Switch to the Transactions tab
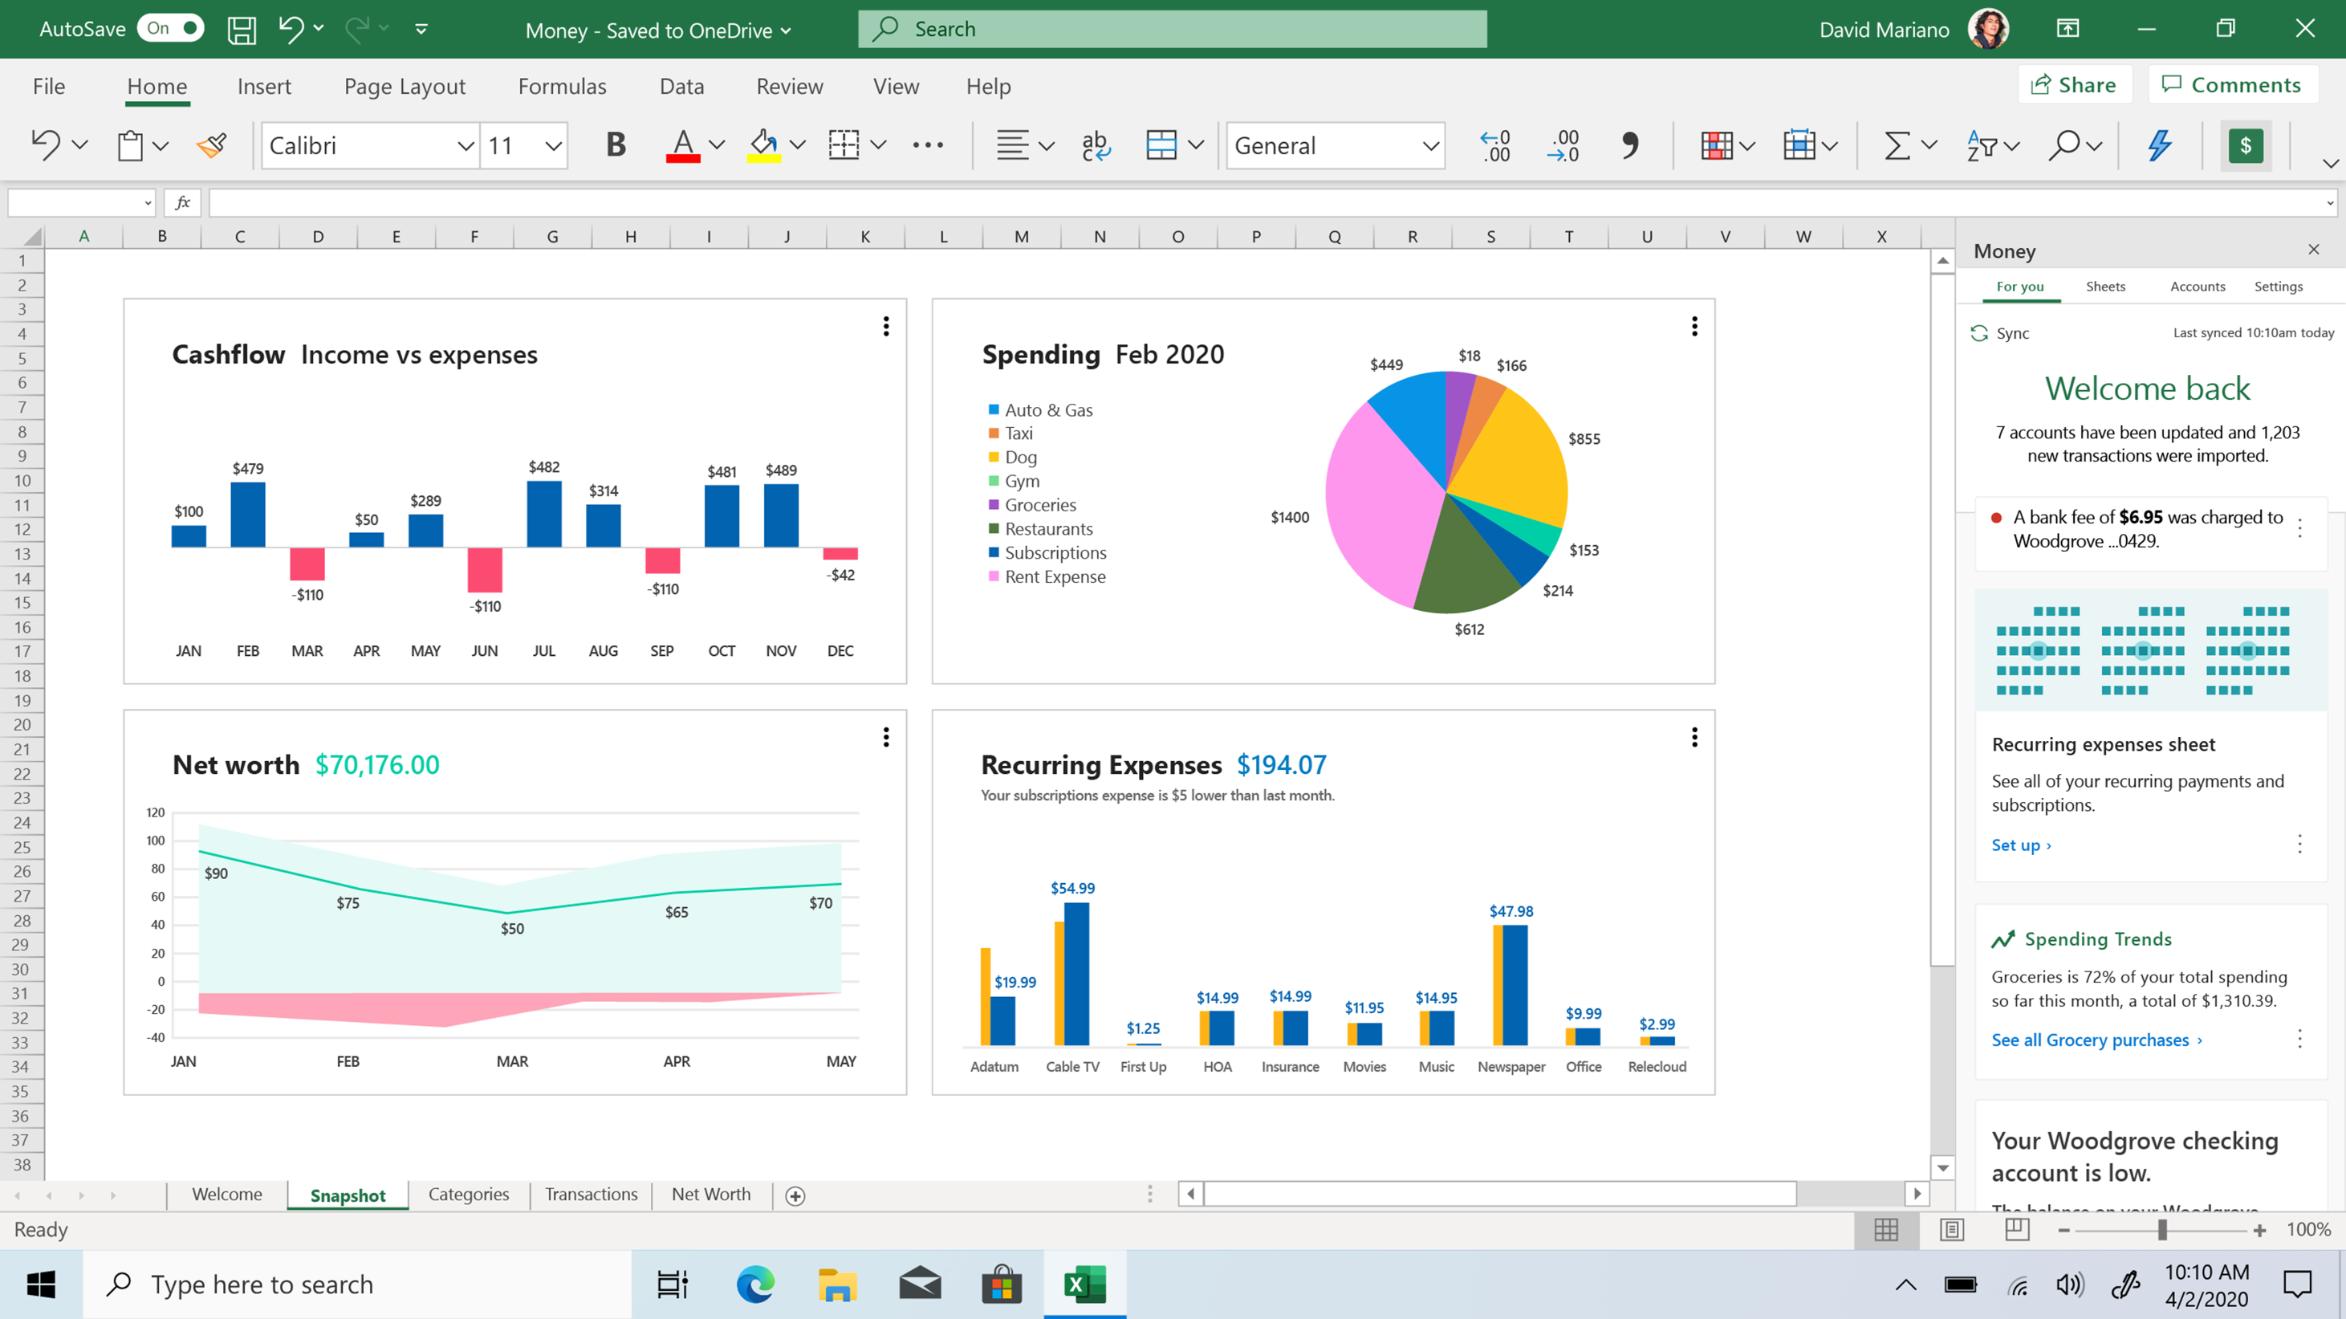 [x=590, y=1193]
